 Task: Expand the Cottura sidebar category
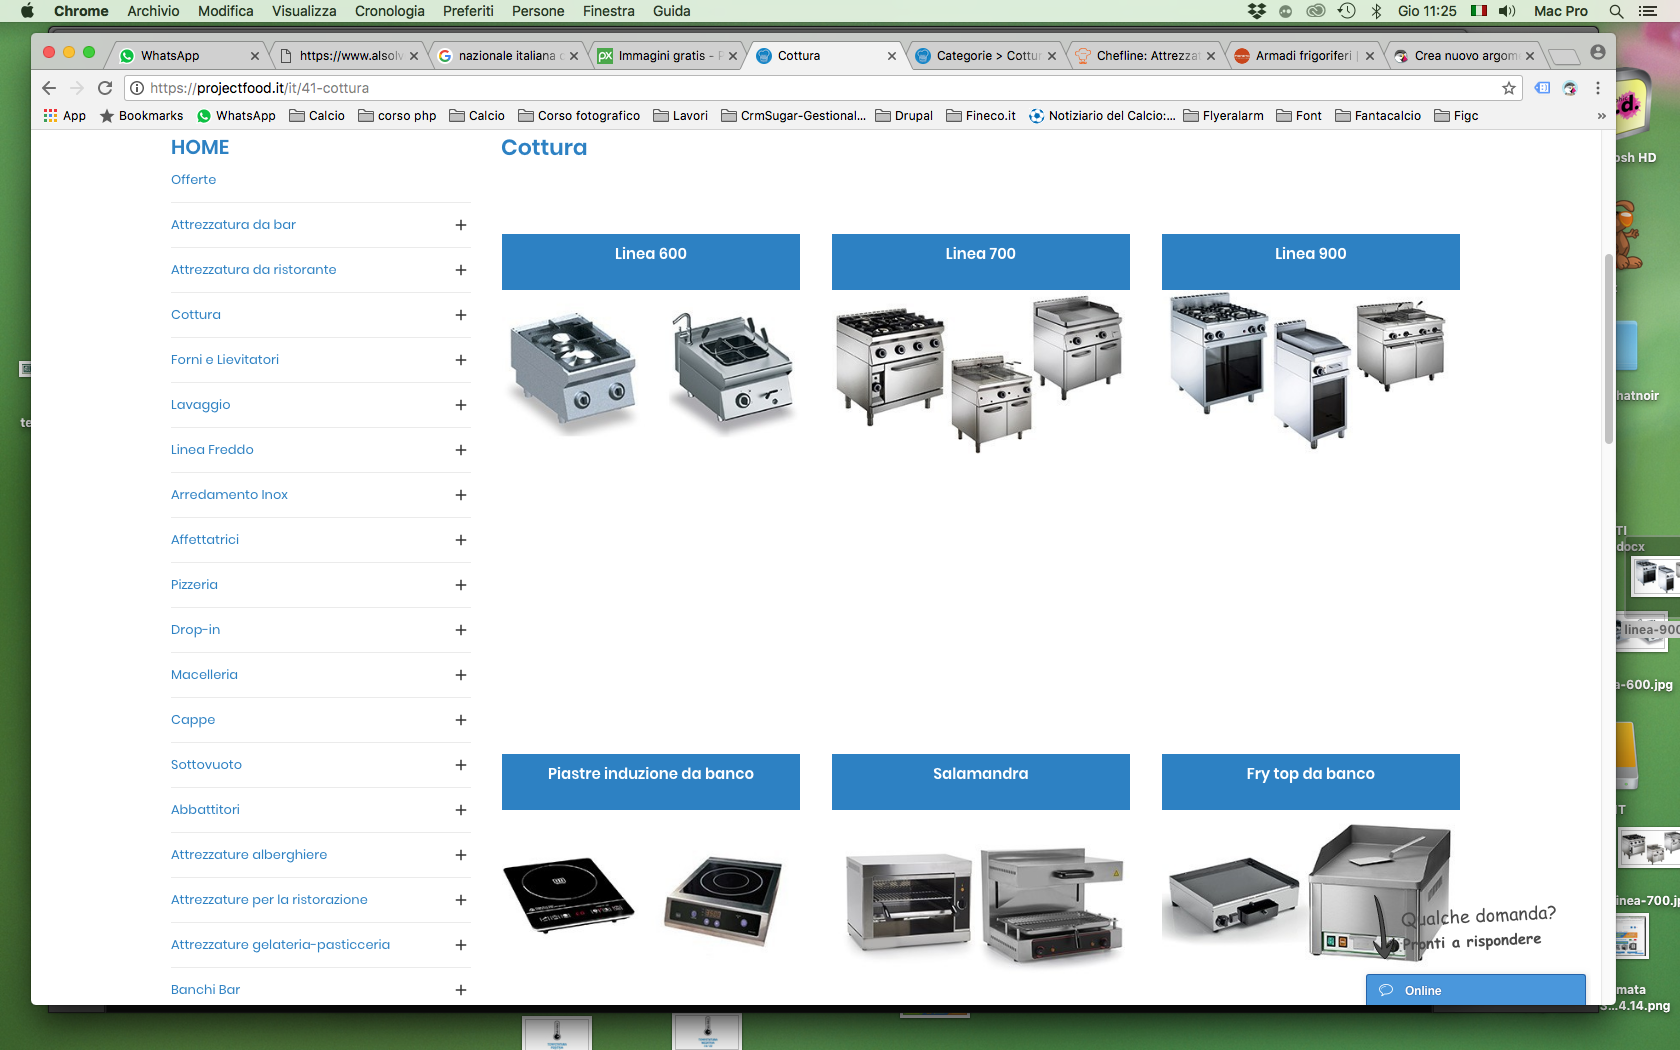[461, 315]
